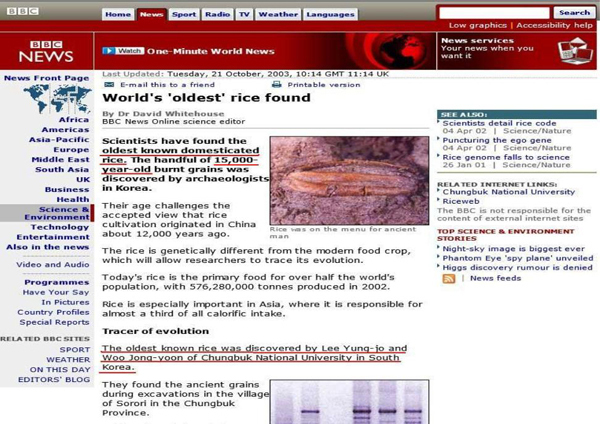Switch to Low graphics version
The height and width of the screenshot is (424, 600).
coord(478,25)
